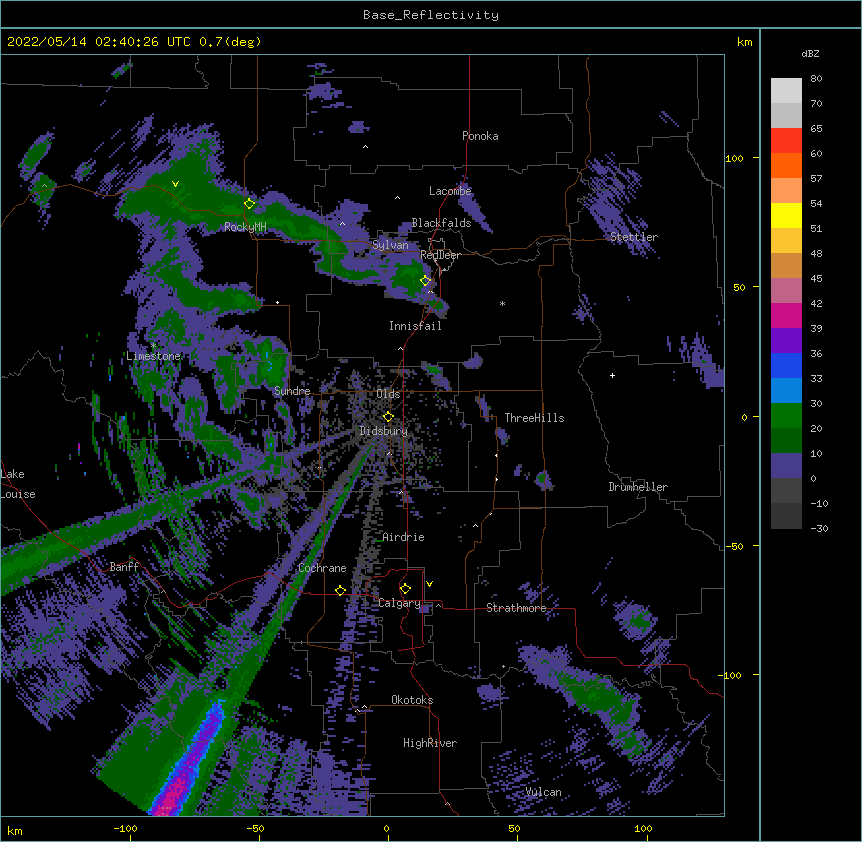Viewport: 862px width, 842px height.
Task: Select the Vulcan label
Action: pyautogui.click(x=543, y=792)
